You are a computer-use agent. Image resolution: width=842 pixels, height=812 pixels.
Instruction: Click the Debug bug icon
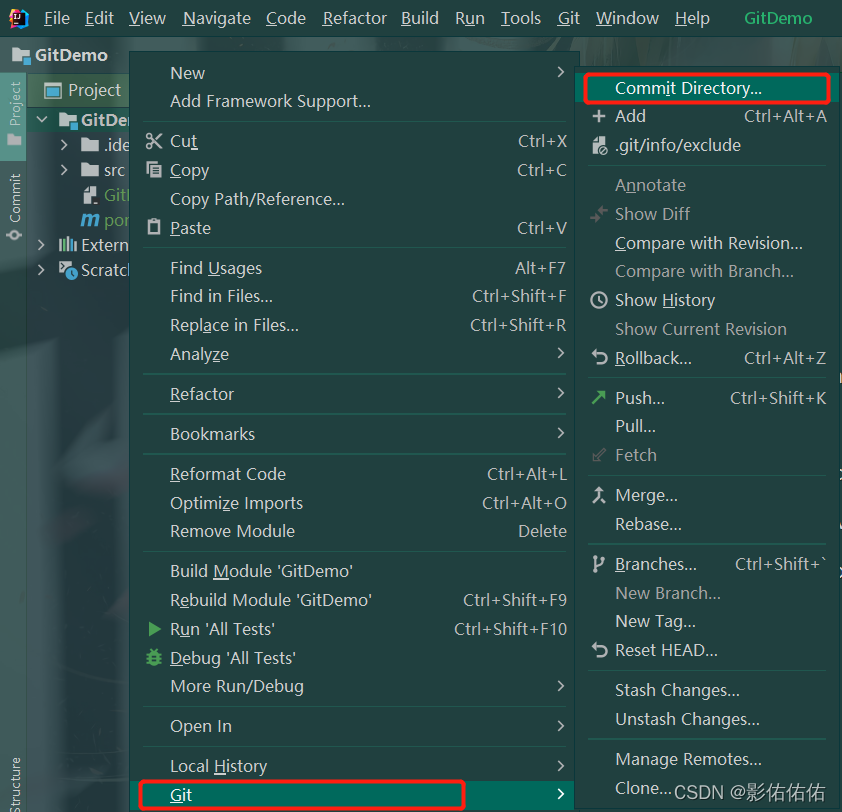[x=154, y=657]
